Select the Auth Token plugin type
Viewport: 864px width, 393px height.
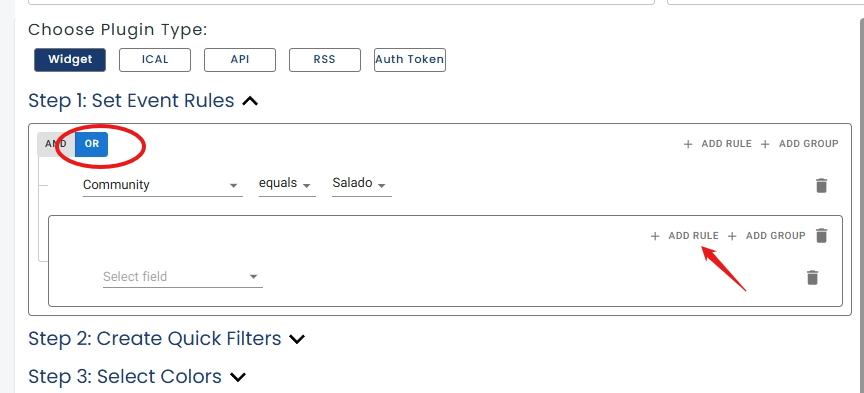[x=409, y=60]
